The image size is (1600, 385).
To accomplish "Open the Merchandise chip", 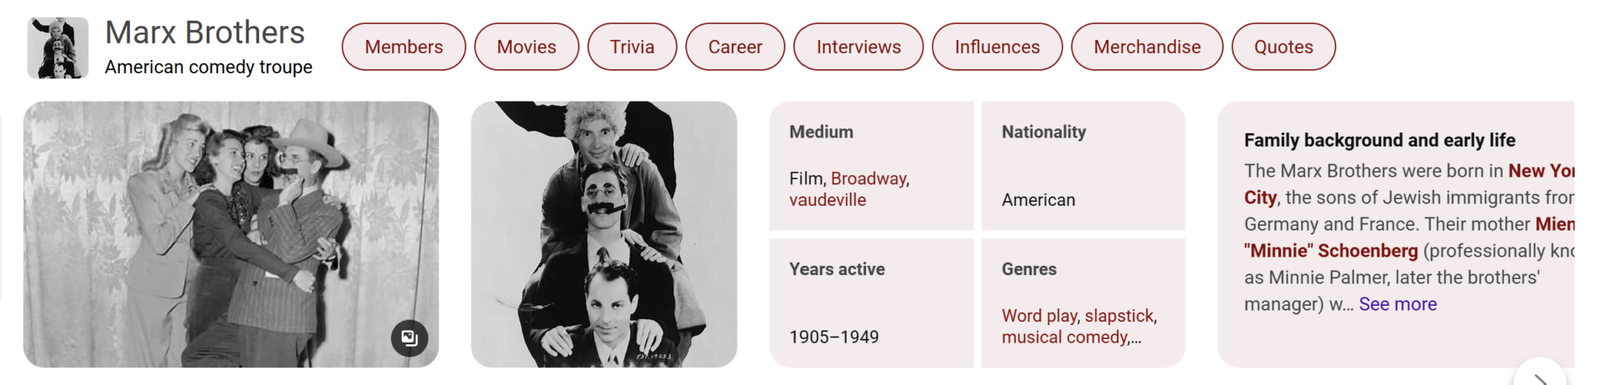I will [1147, 47].
